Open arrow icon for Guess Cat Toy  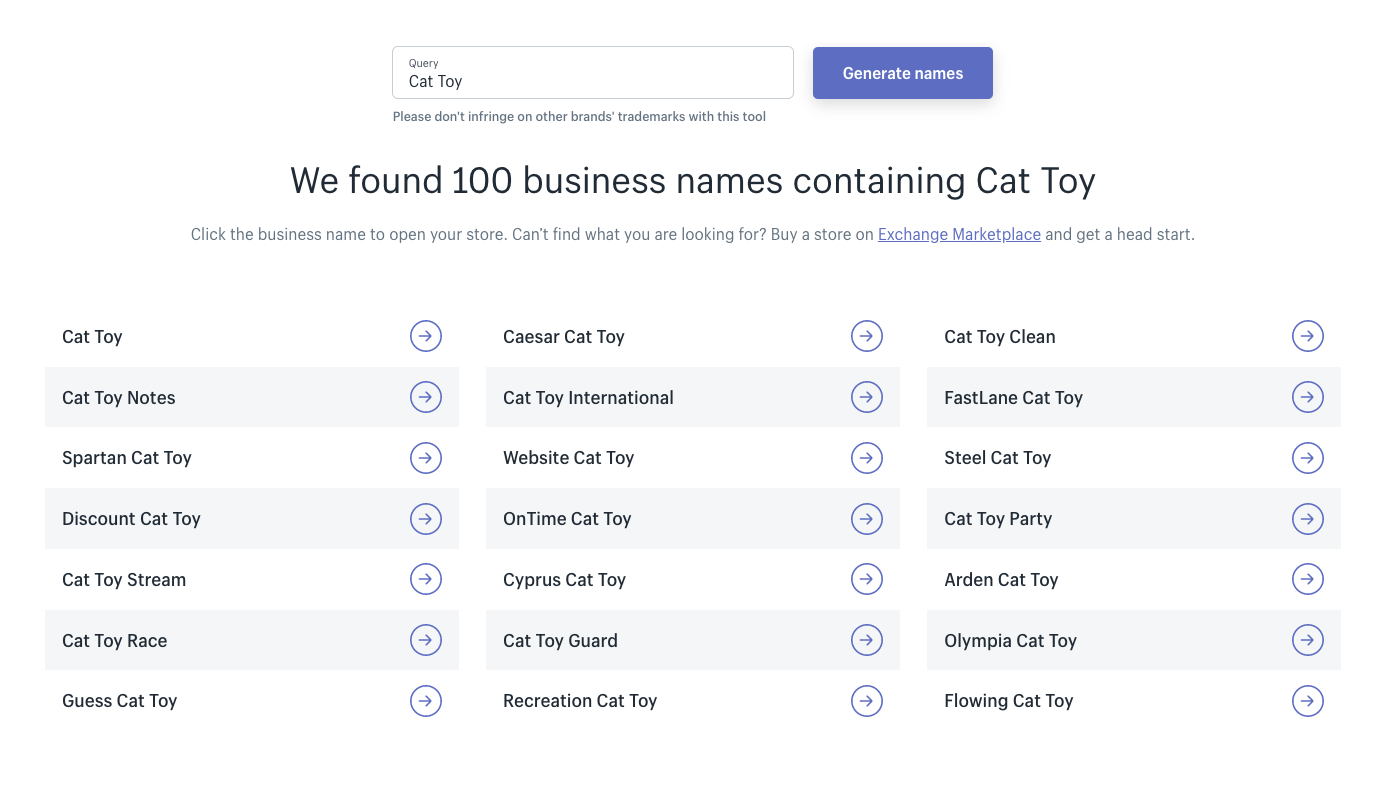click(x=425, y=701)
